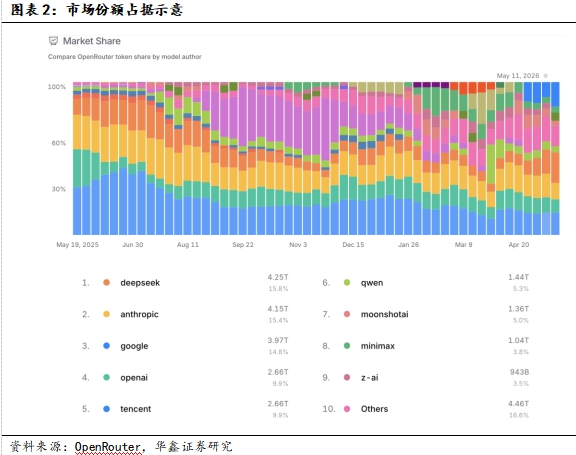Click anthropic's '15.4%' share value

(278, 320)
